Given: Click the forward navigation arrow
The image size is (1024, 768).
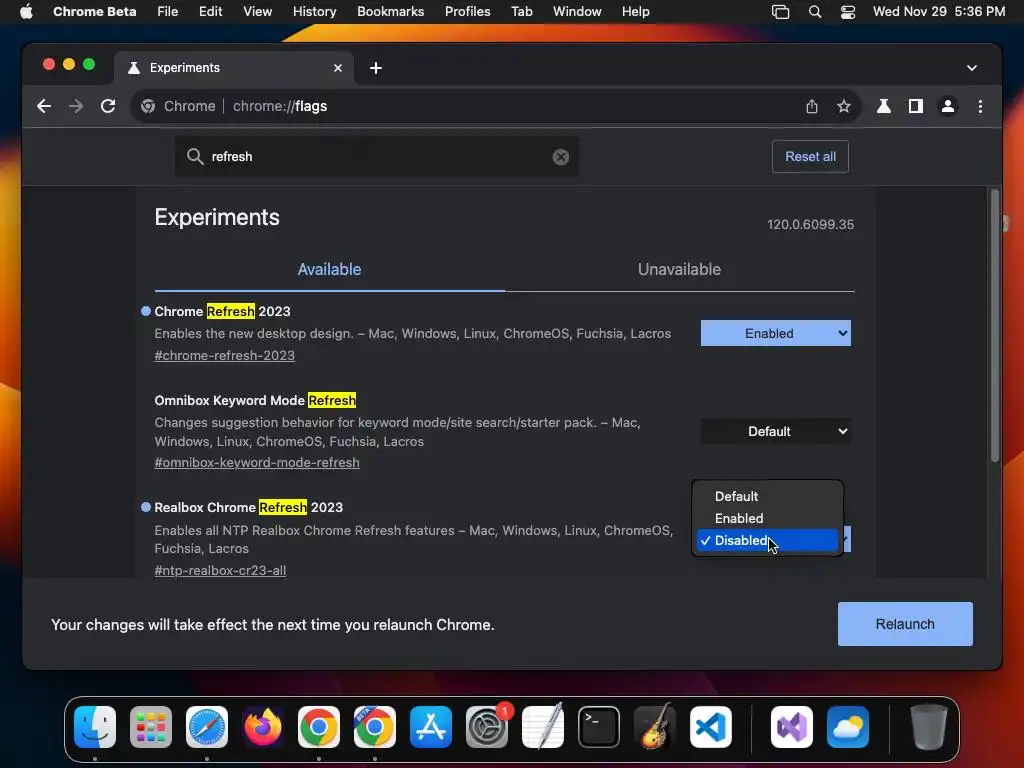Looking at the screenshot, I should pos(76,106).
